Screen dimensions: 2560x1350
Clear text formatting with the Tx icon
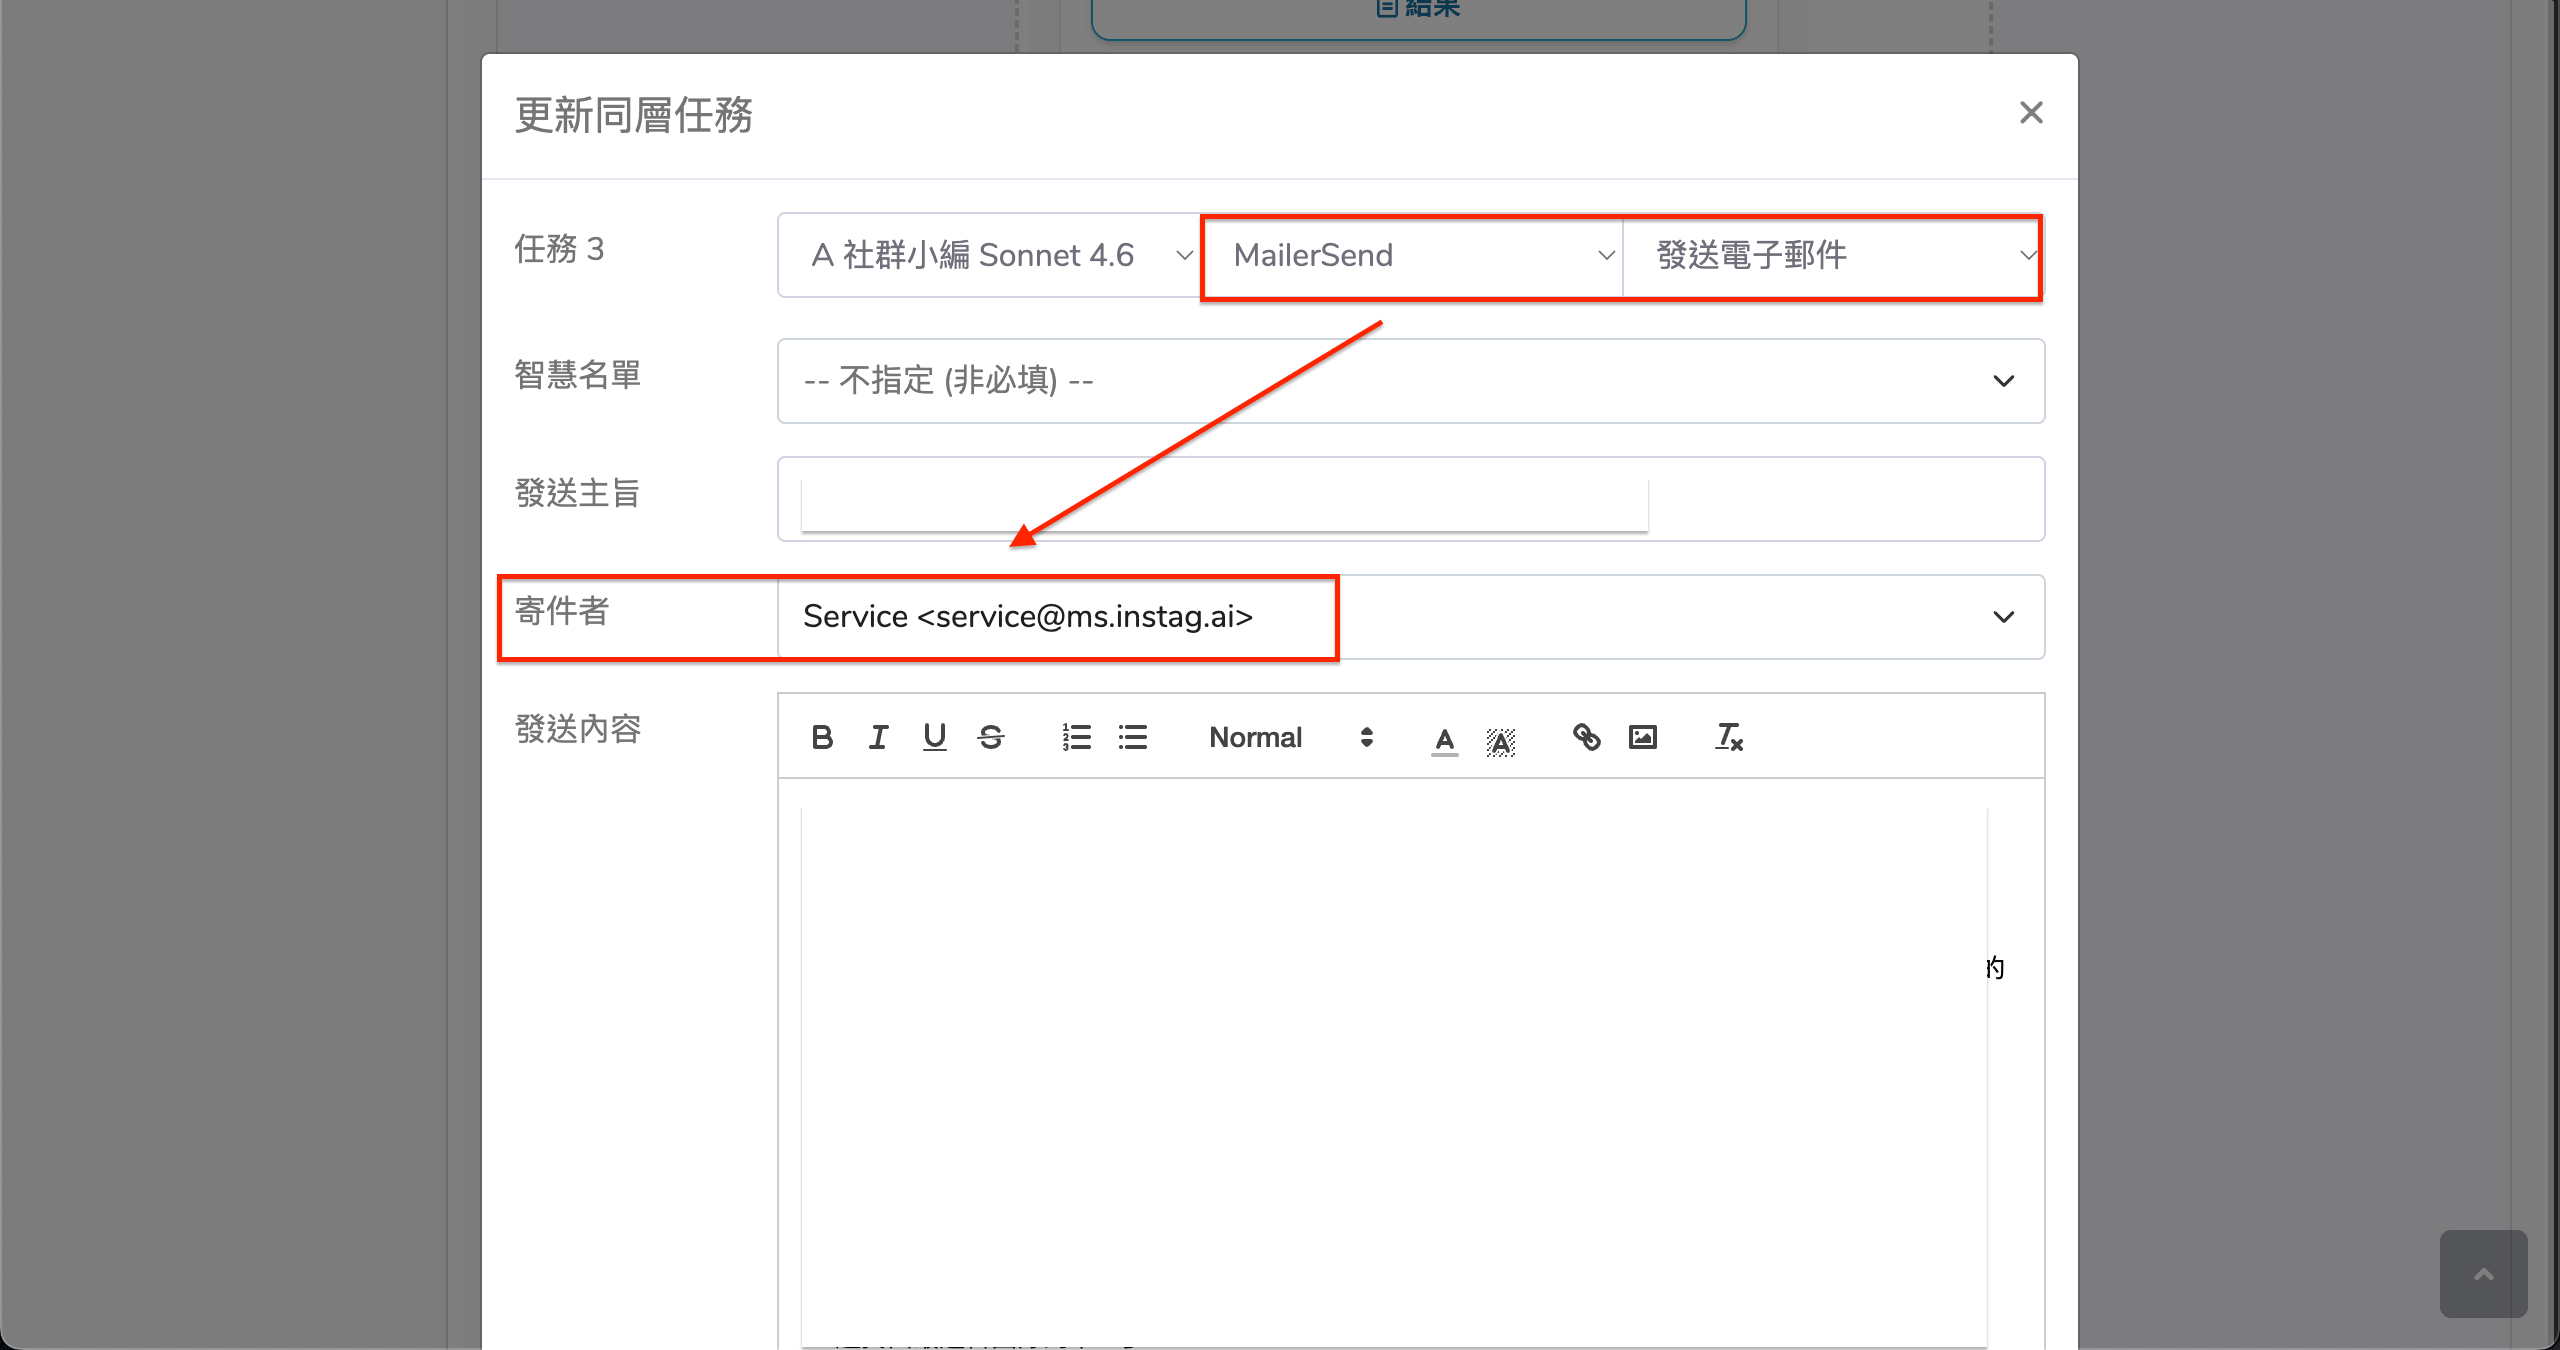point(1728,738)
